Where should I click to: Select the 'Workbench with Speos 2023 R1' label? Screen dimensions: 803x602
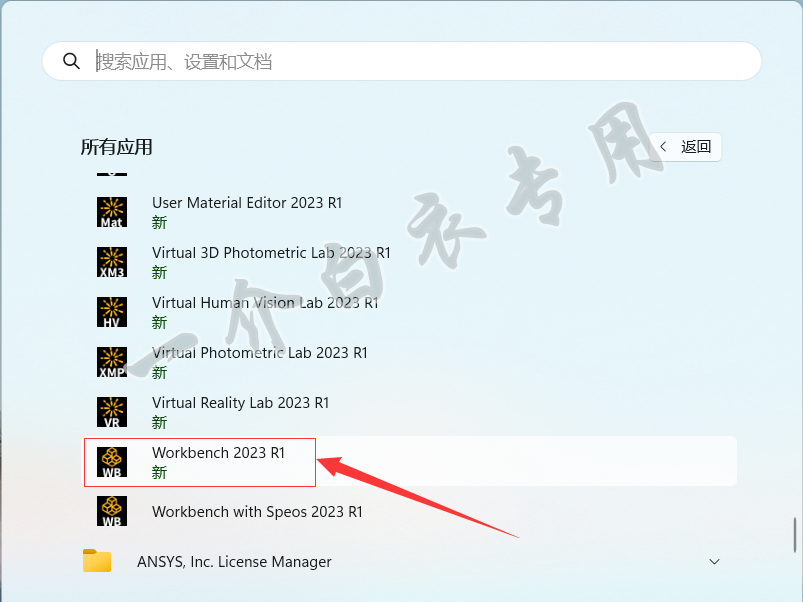257,512
